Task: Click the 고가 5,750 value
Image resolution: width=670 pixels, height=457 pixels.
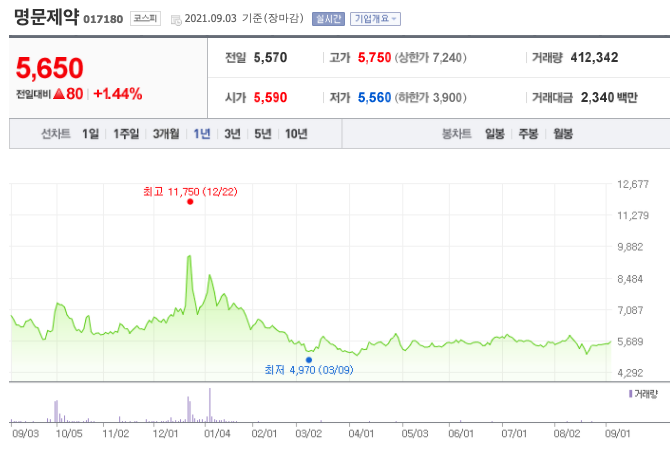Action: pyautogui.click(x=374, y=58)
